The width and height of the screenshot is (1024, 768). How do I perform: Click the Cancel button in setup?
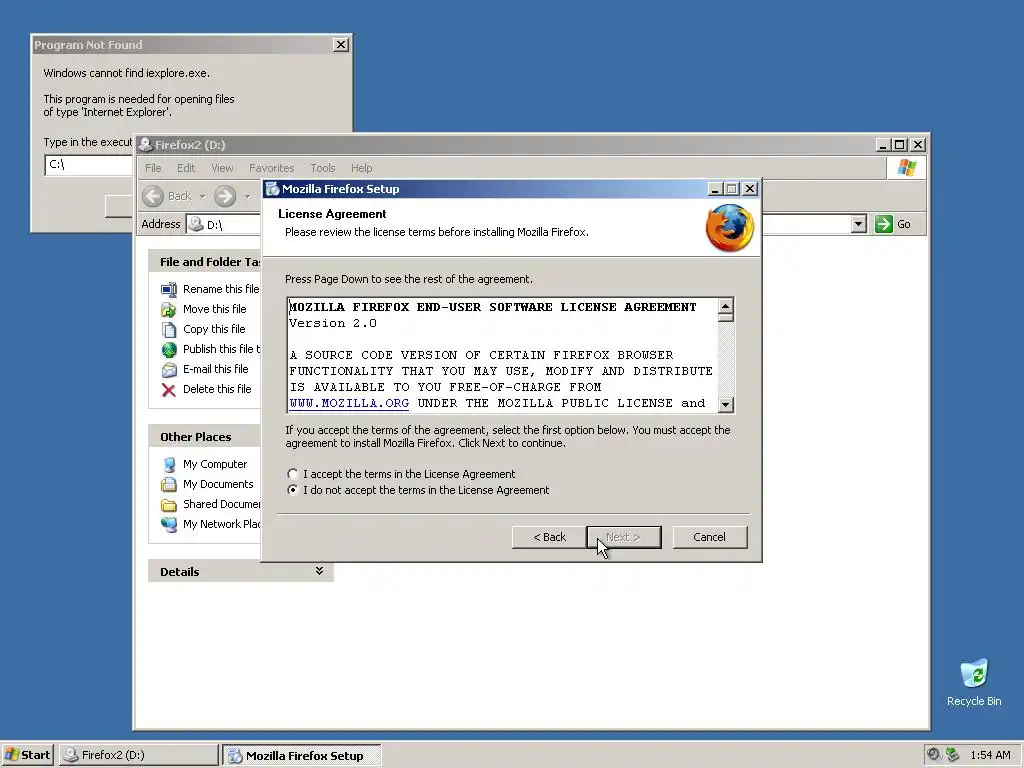click(x=709, y=537)
